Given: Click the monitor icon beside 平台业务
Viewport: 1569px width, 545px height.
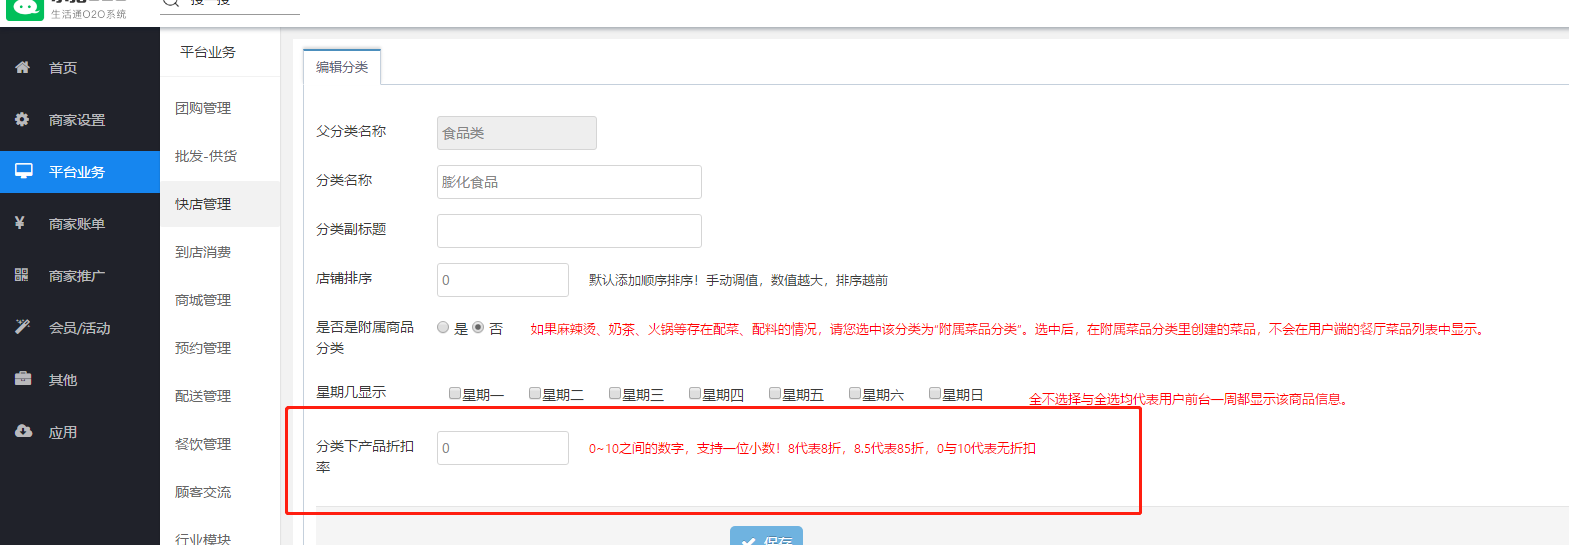Looking at the screenshot, I should tap(23, 171).
